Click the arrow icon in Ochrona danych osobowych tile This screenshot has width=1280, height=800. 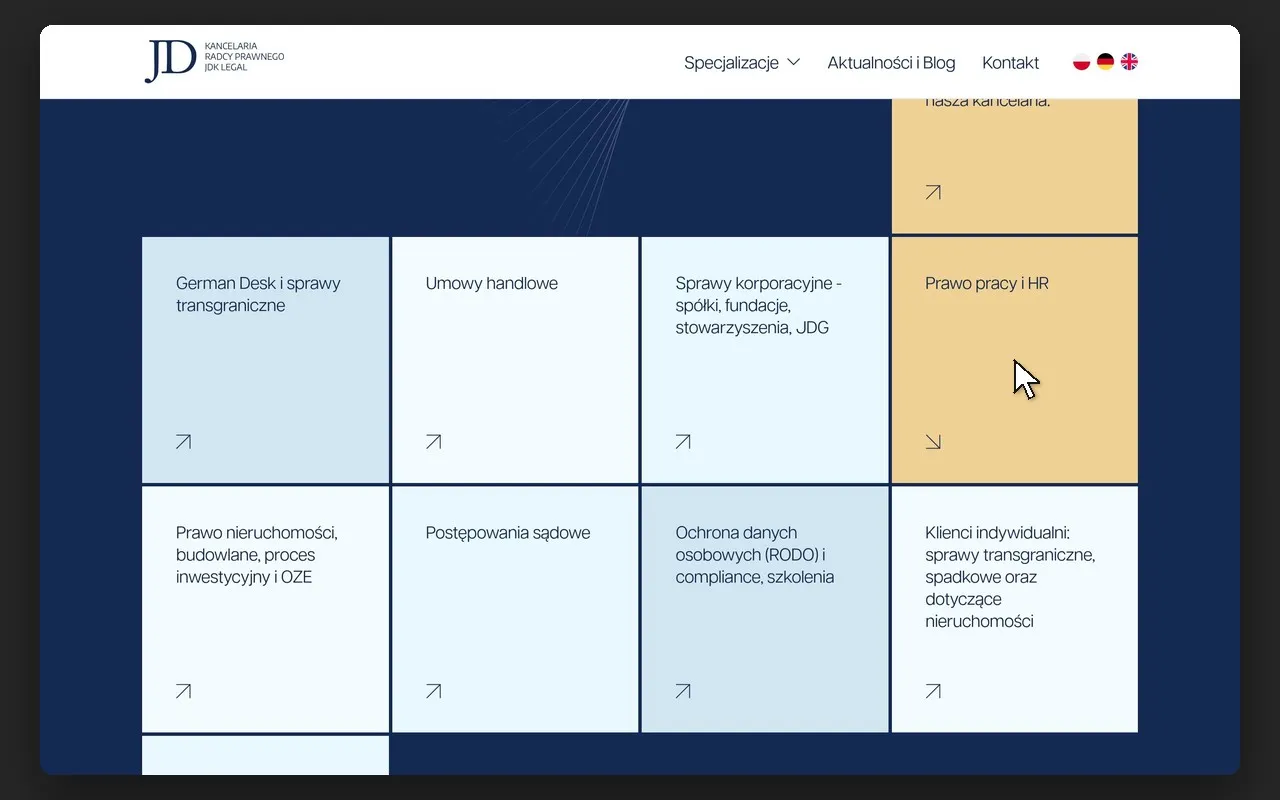683,690
